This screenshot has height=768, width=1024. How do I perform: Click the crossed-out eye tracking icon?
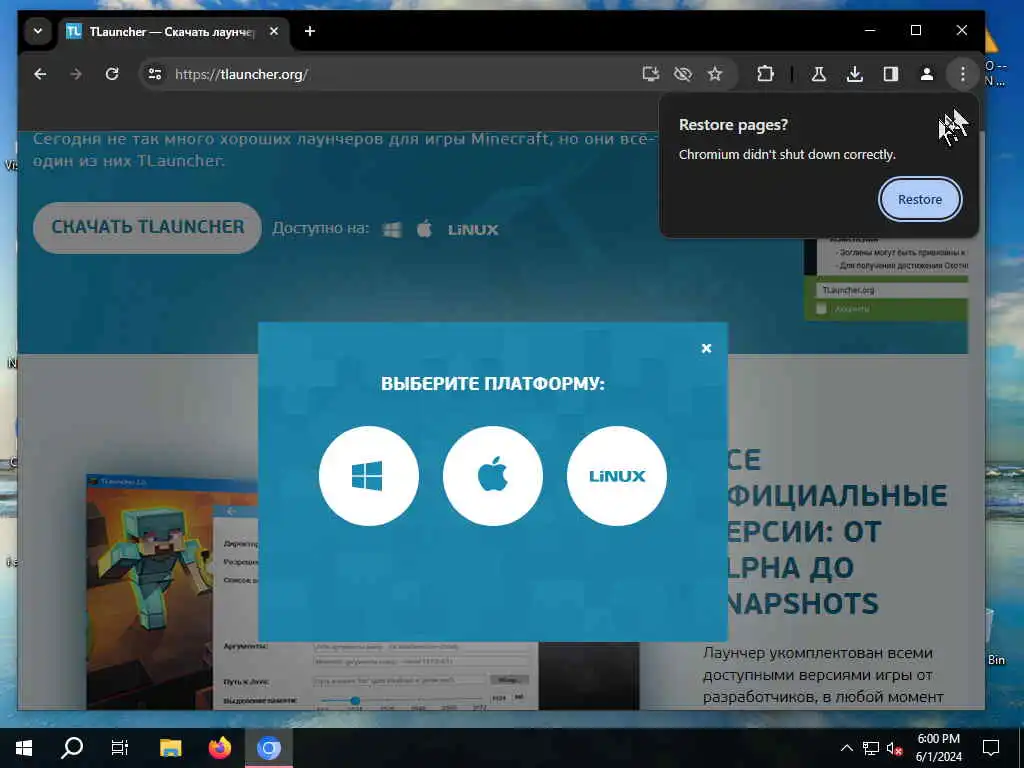click(x=682, y=74)
